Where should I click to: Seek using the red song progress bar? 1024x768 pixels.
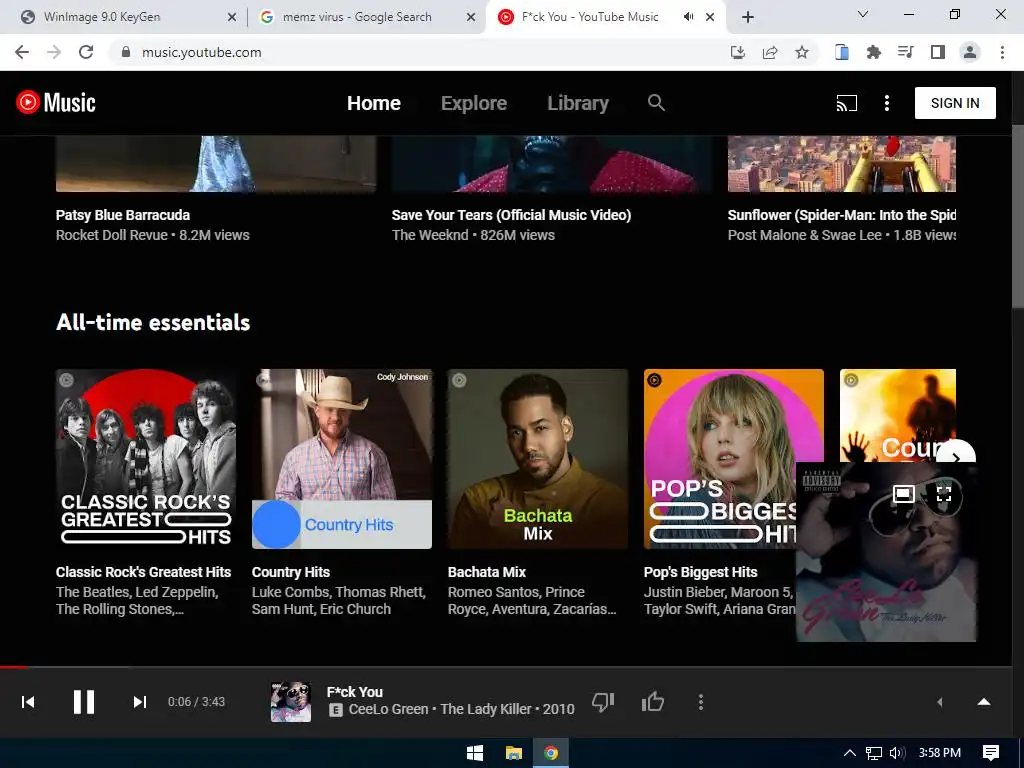pyautogui.click(x=506, y=667)
